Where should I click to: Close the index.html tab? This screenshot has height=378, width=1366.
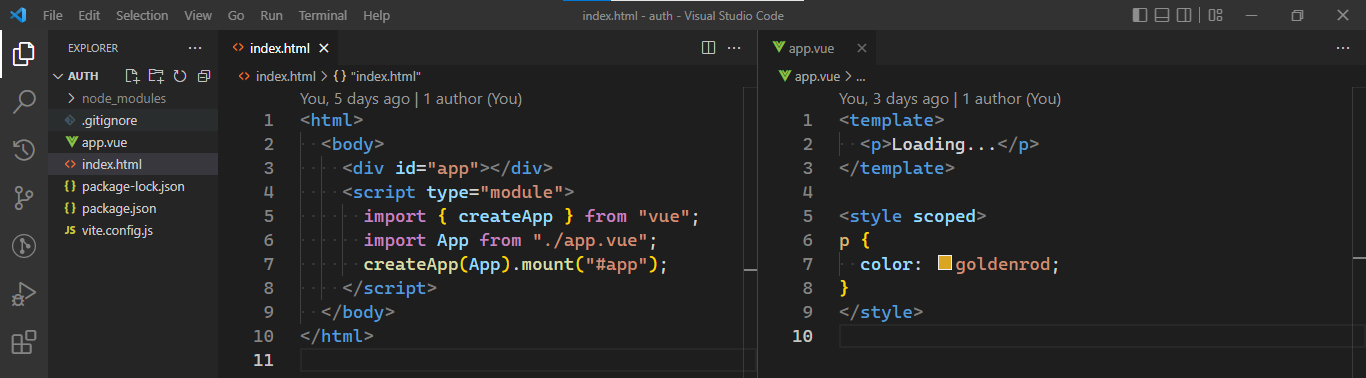pyautogui.click(x=323, y=48)
